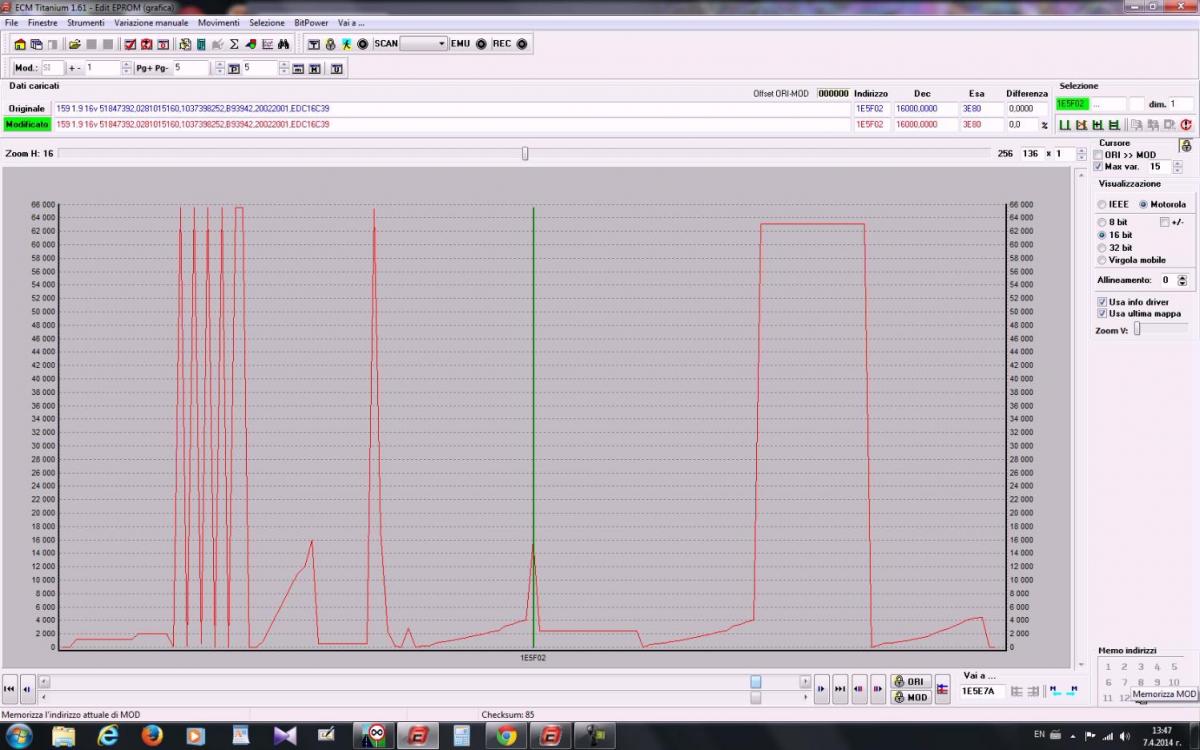Click the running man toolbar icon

[346, 44]
